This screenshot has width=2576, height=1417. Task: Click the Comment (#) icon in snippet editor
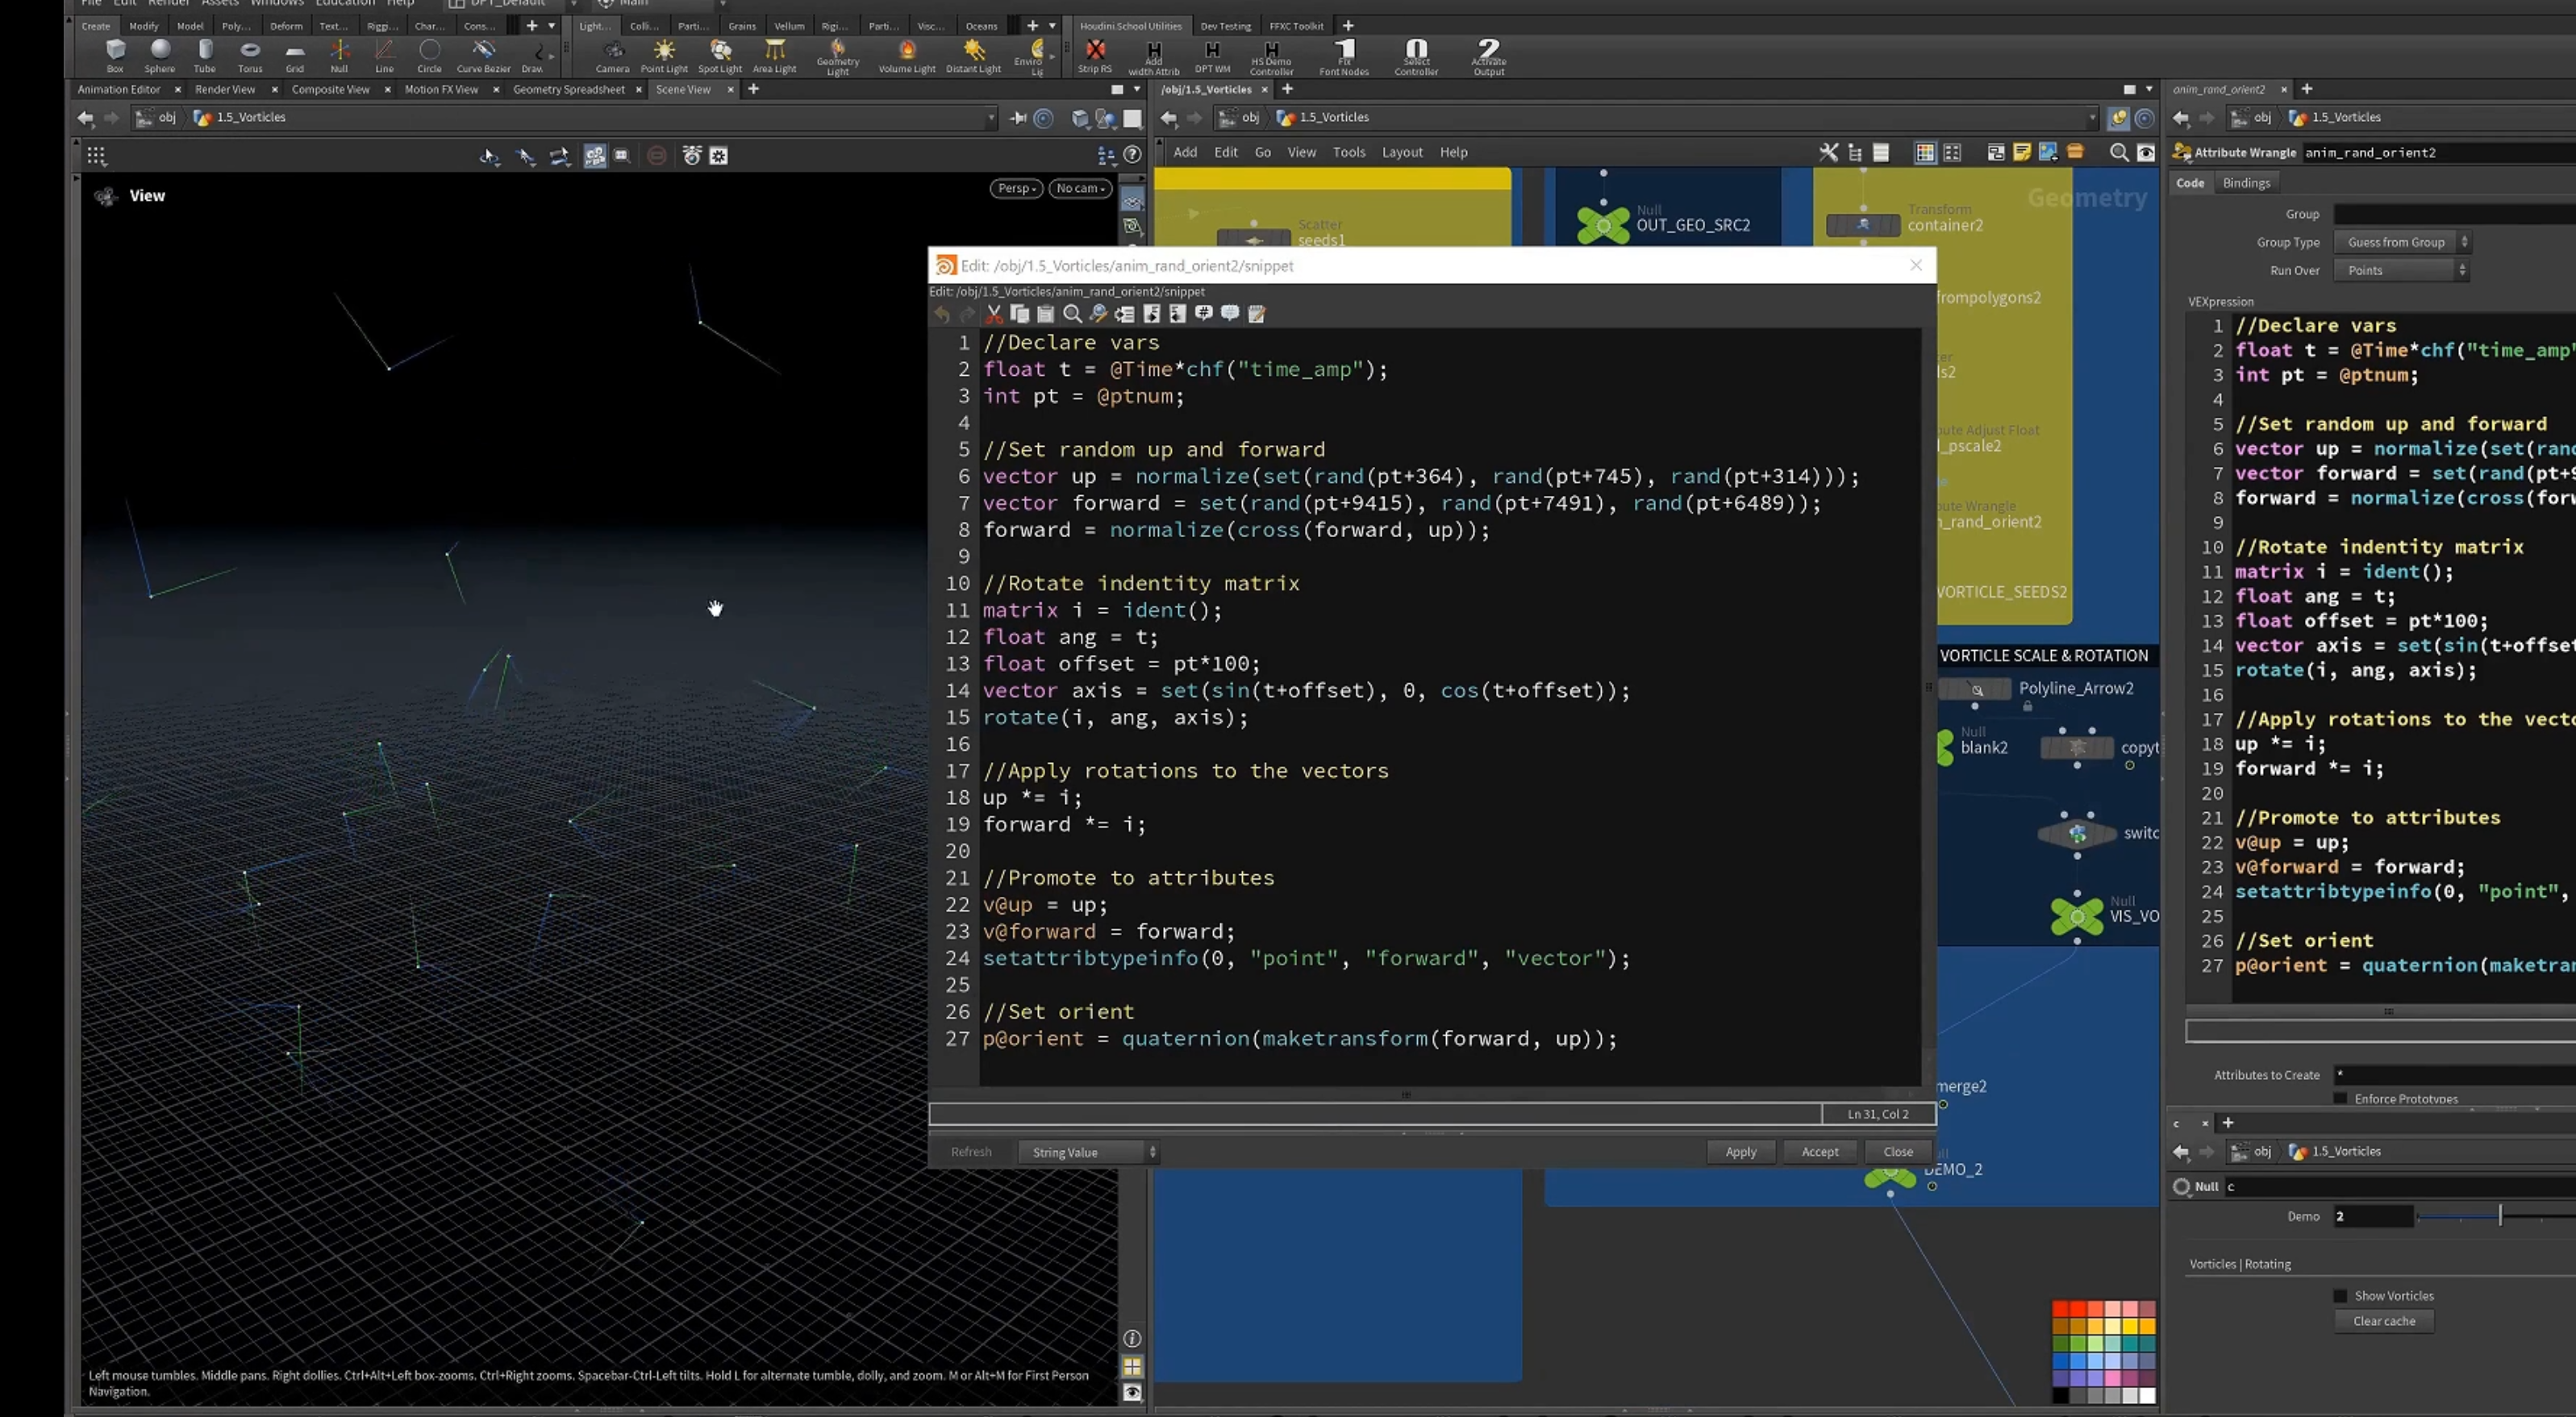coord(1204,314)
